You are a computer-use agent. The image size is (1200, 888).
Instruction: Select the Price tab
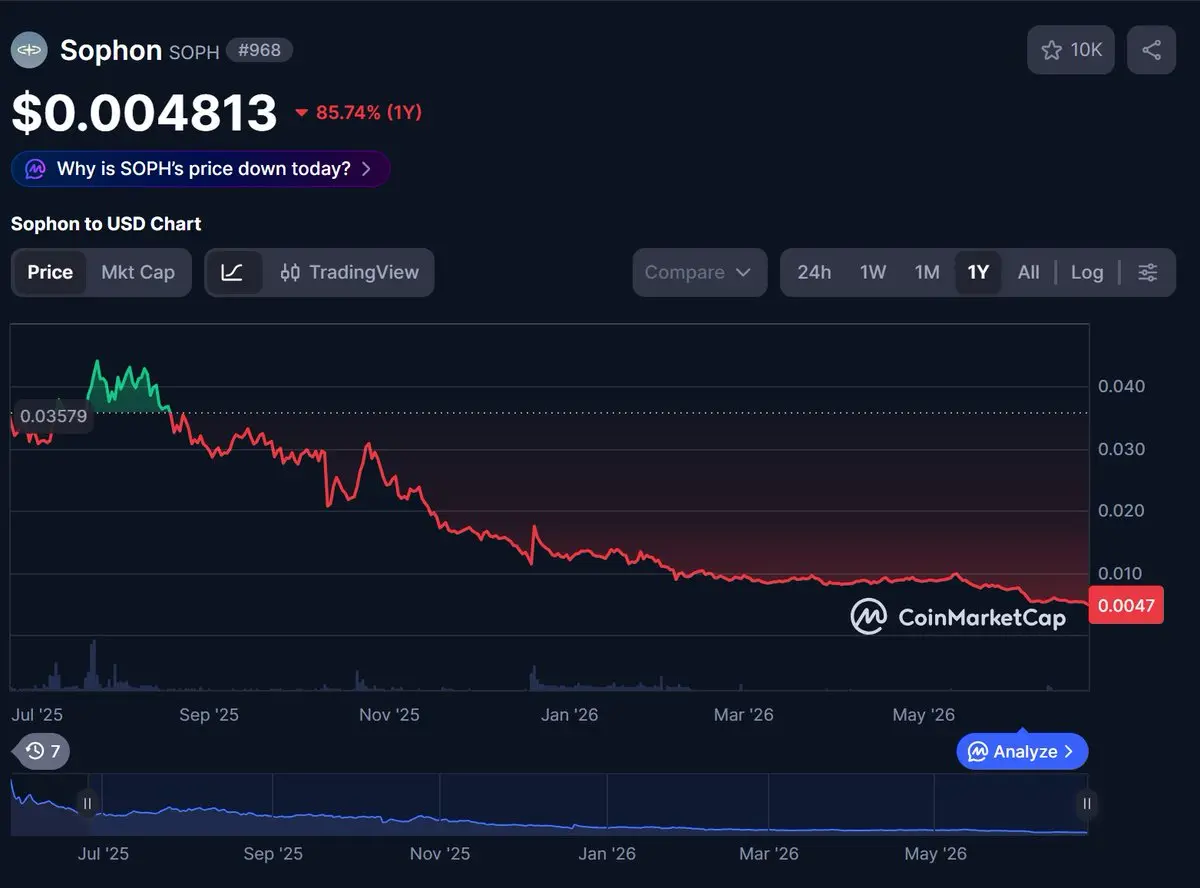pyautogui.click(x=50, y=272)
